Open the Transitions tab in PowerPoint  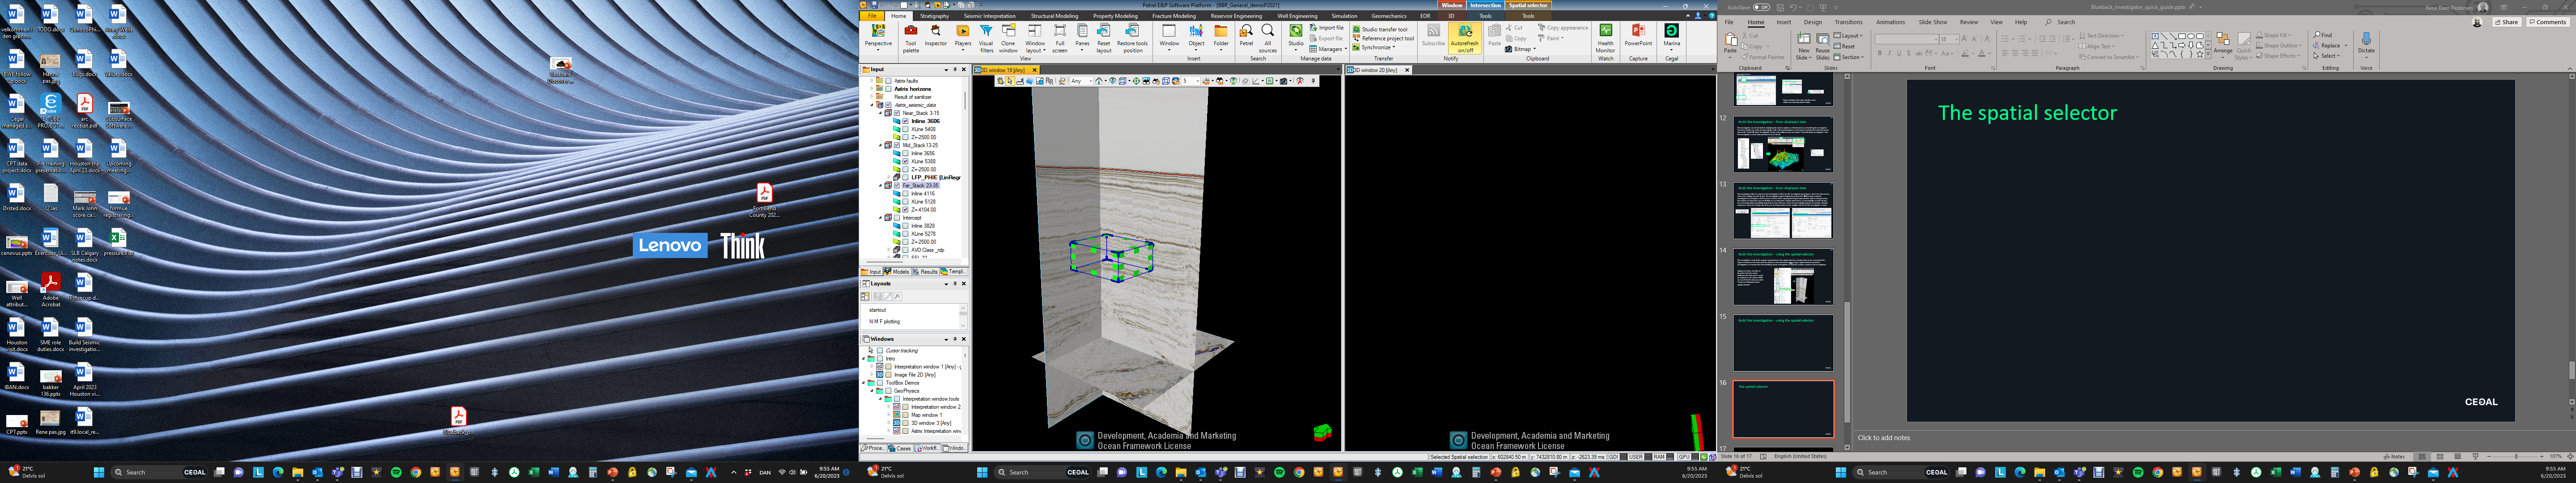point(1848,22)
